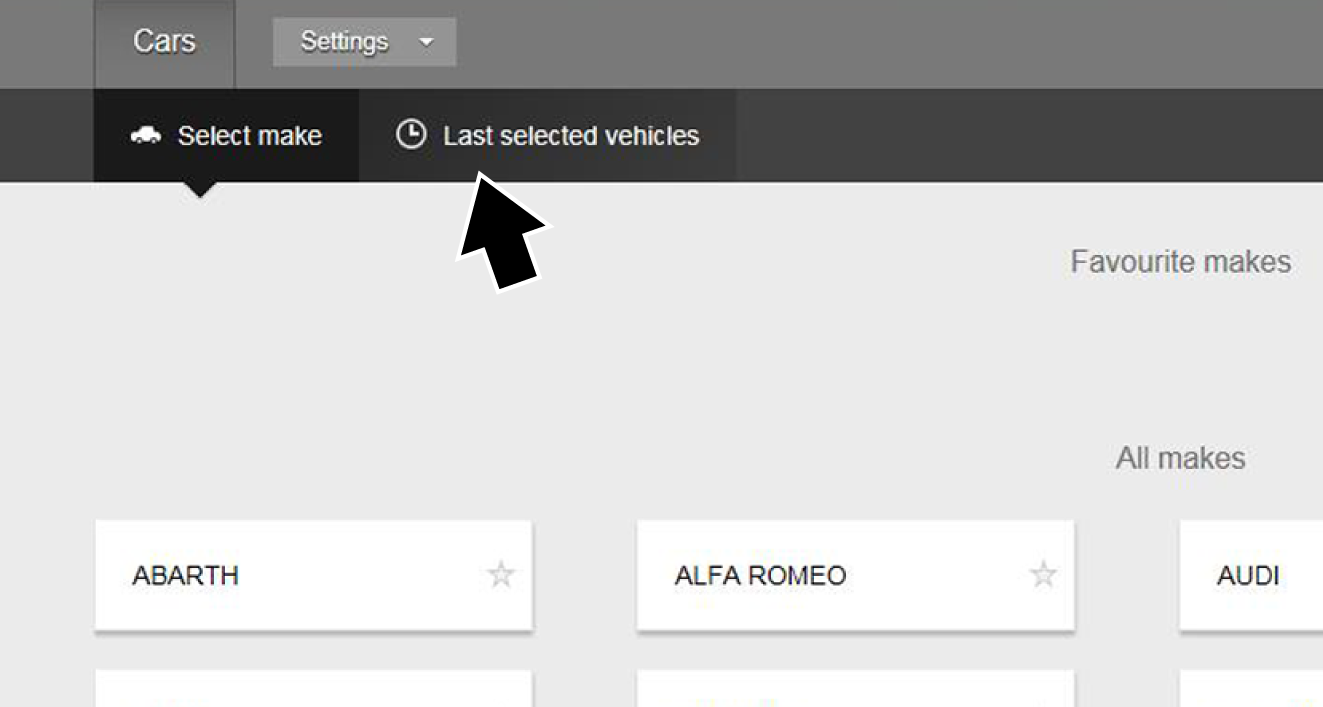Pick the AUDI make card
Viewport: 1323px width, 707px height.
tap(1250, 576)
